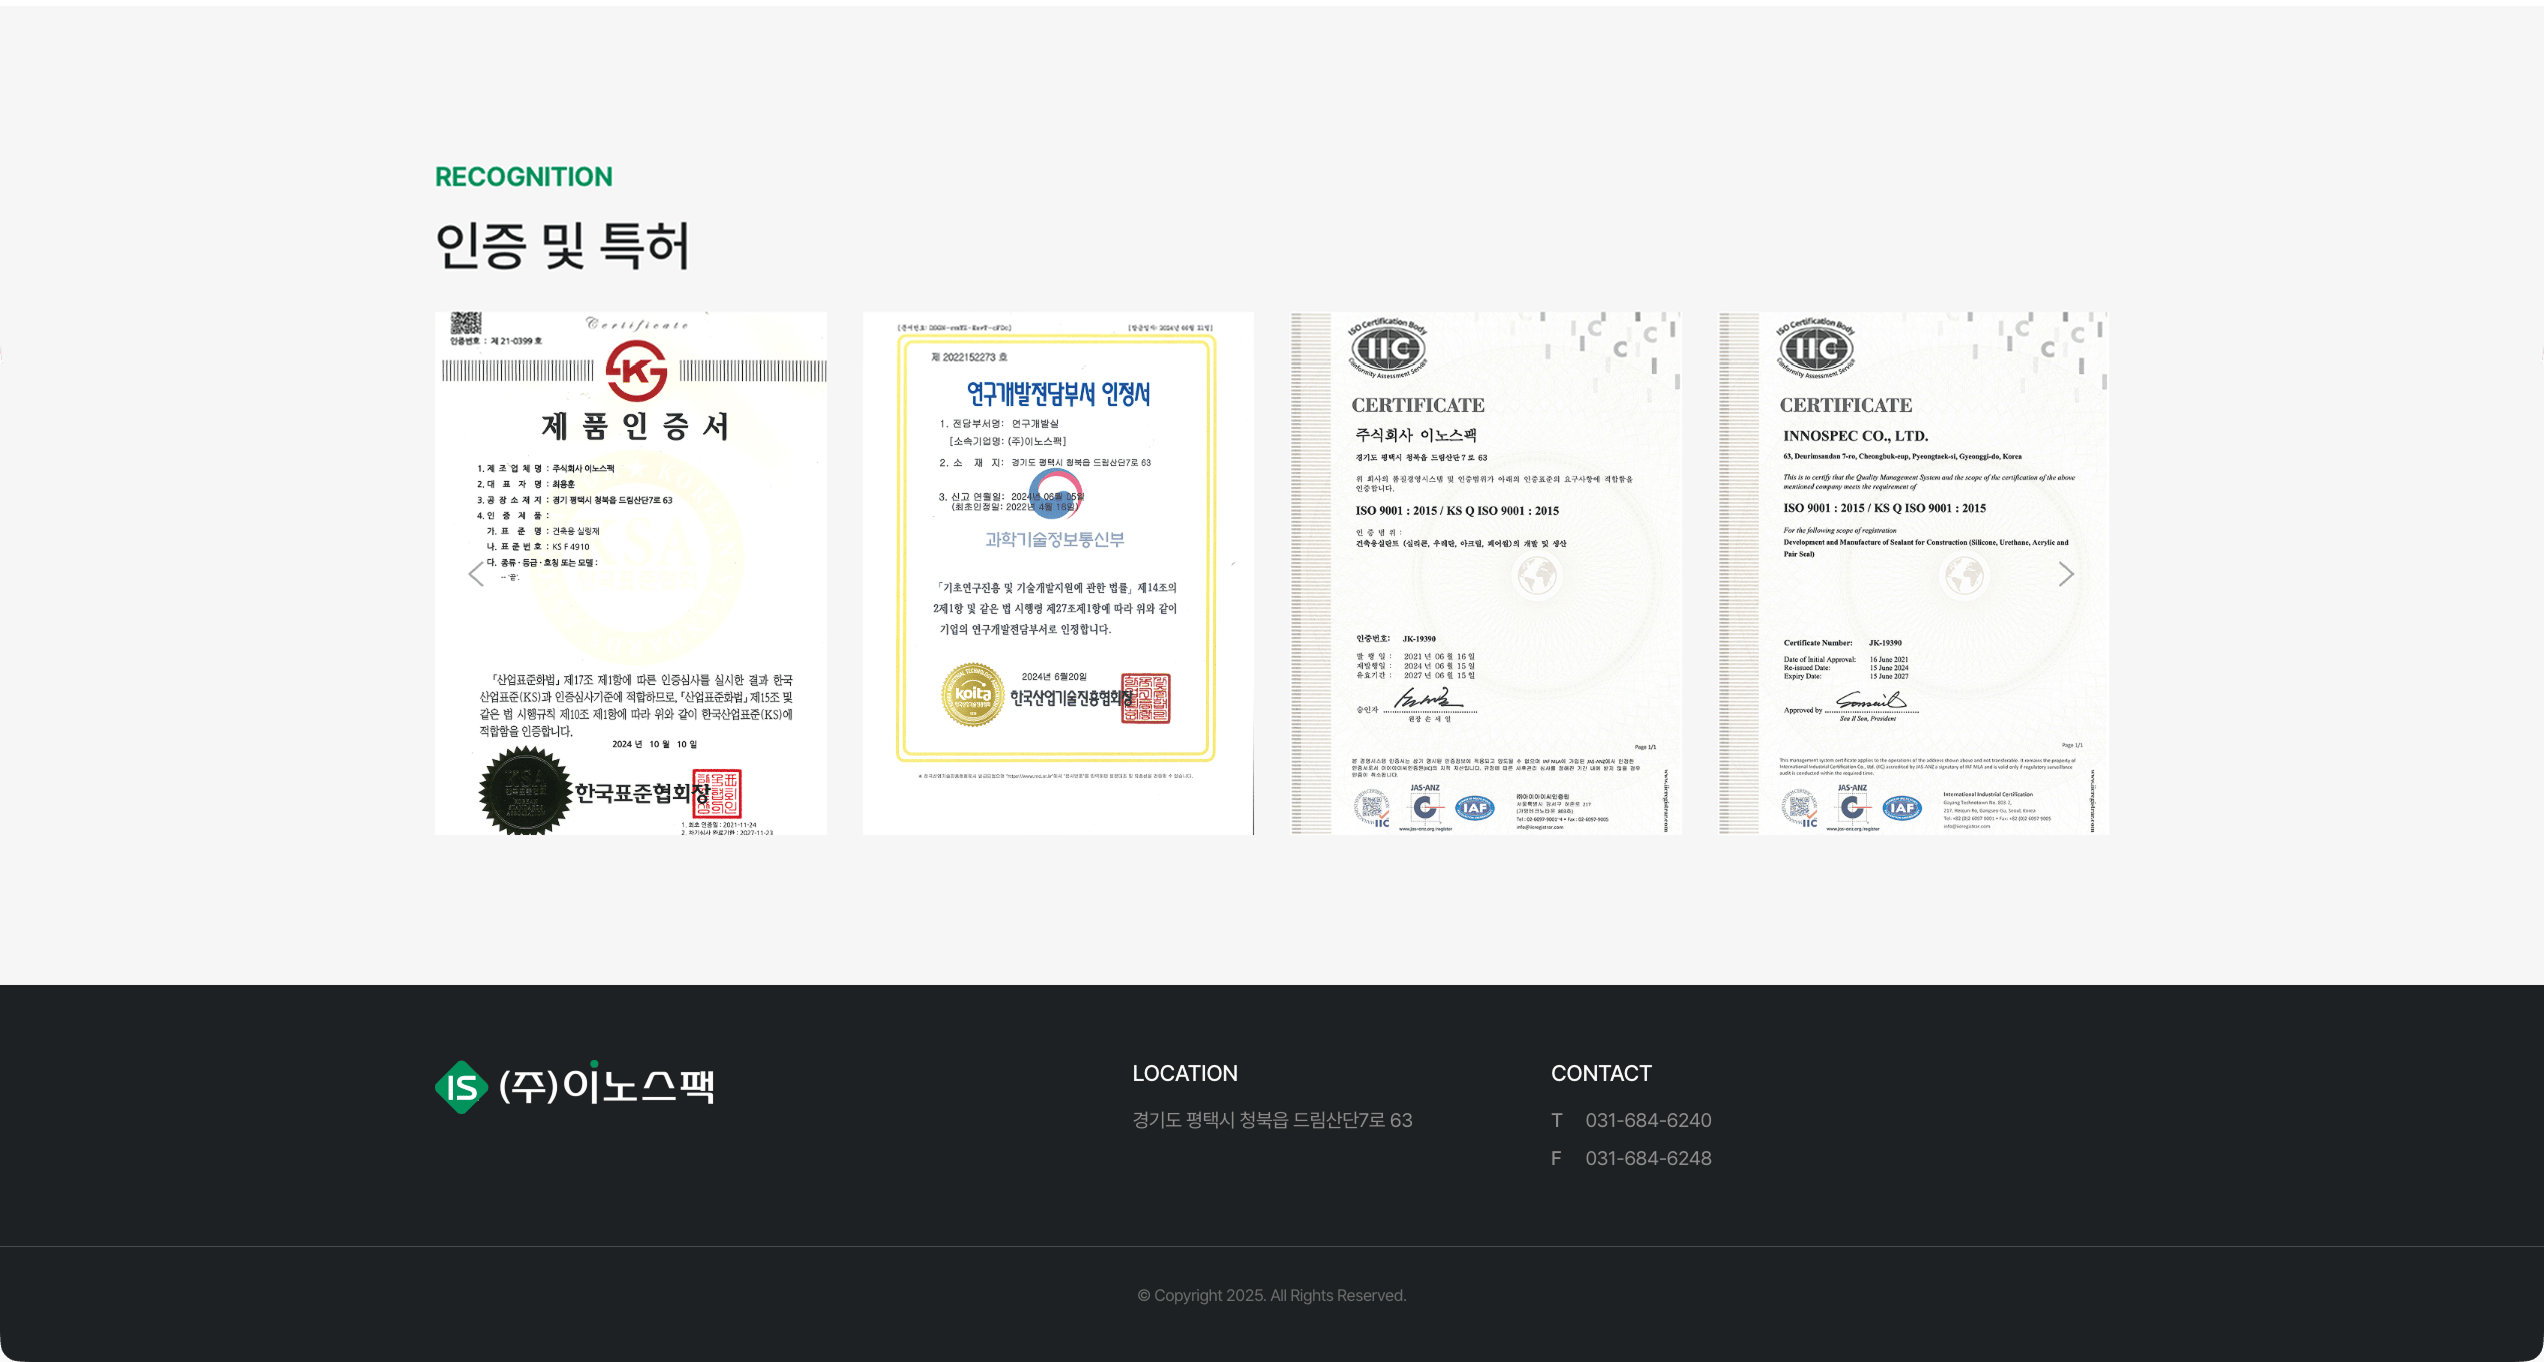The width and height of the screenshot is (2544, 1362).
Task: Click the address 경기도 평택시 청북읍 드림산단7로 63
Action: (1272, 1120)
